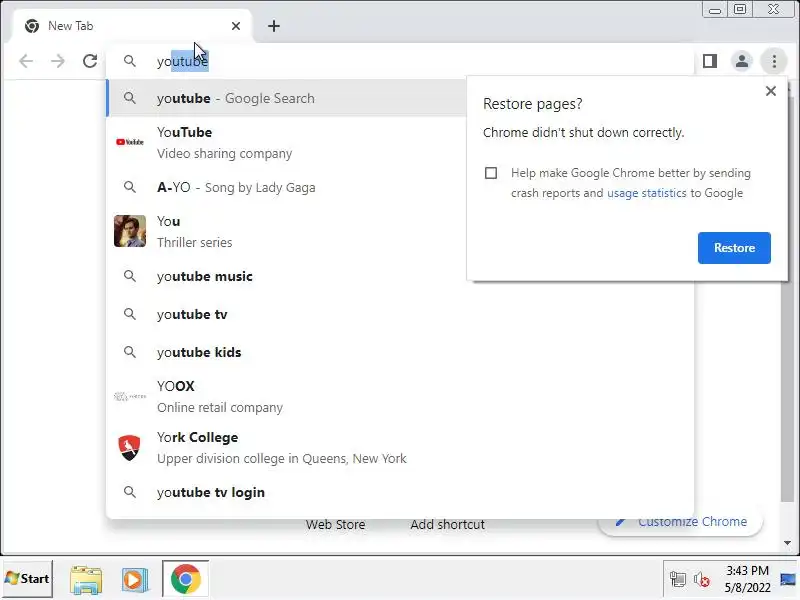Screen dimensions: 800x600
Task: Open the Chrome three-dot menu
Action: point(774,61)
